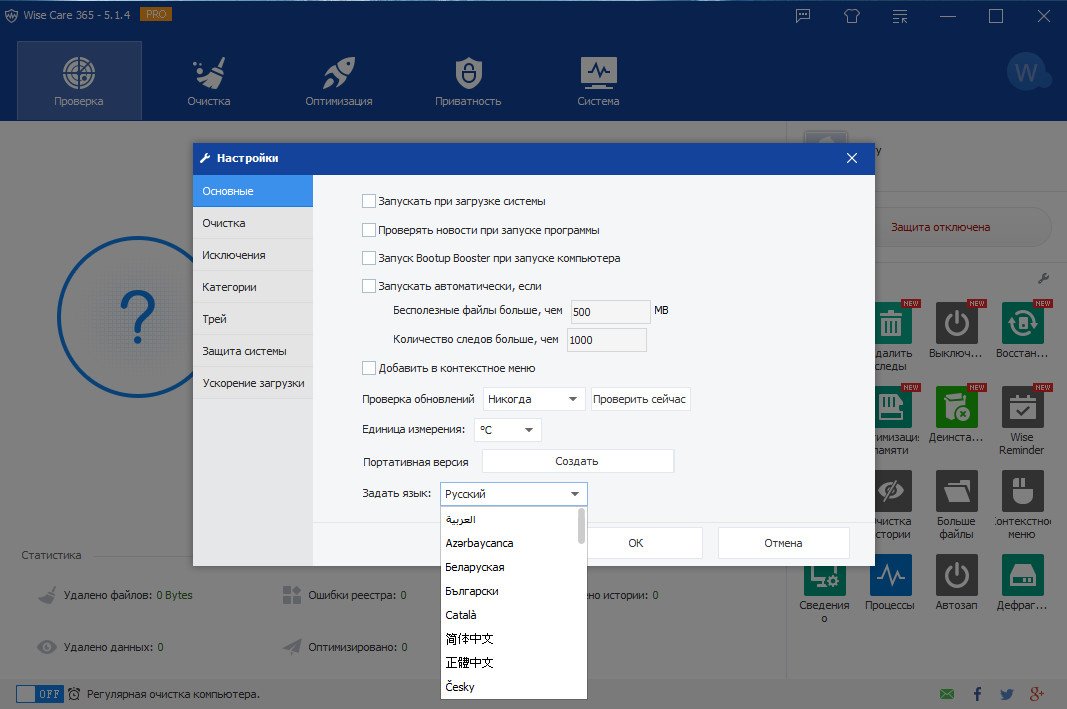Click the 500 MB input field
1067x709 pixels.
coord(610,312)
